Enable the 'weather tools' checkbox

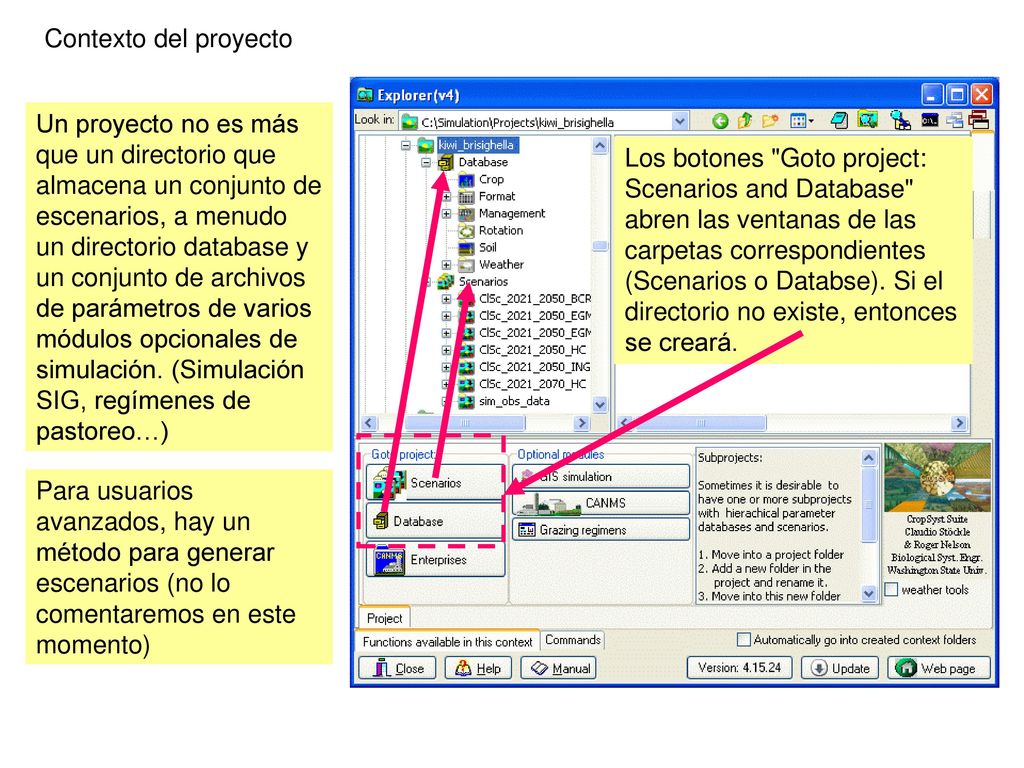click(x=891, y=589)
